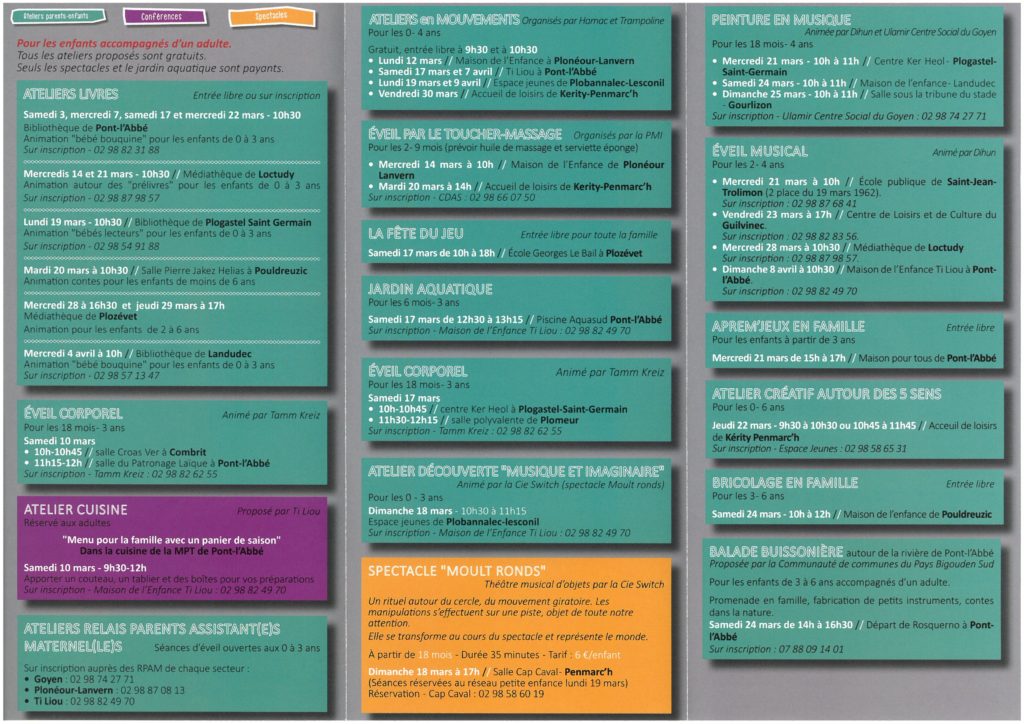Open the purple "ATELIER CUISINE" heading
This screenshot has height=724, width=1024.
point(76,509)
